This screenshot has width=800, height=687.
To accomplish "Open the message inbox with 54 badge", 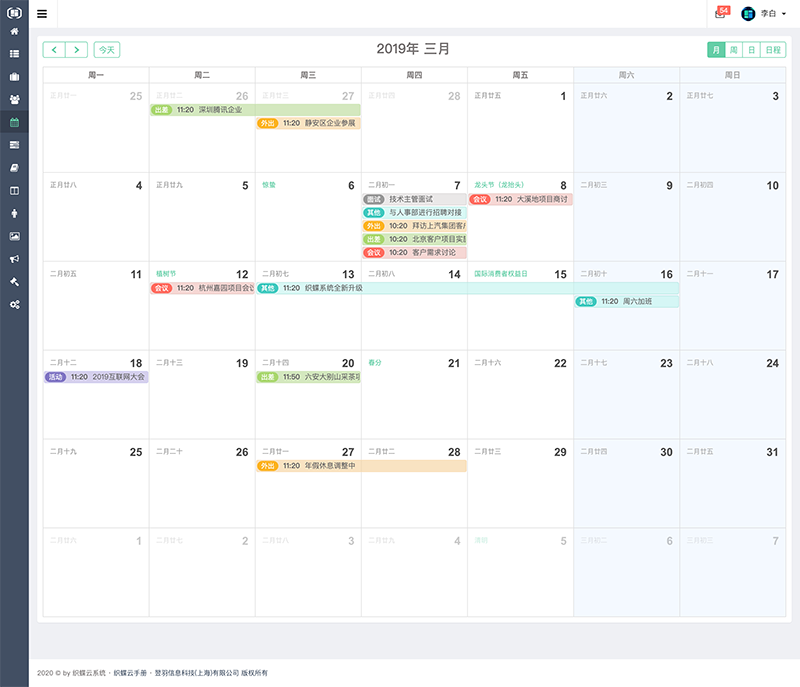I will click(721, 13).
